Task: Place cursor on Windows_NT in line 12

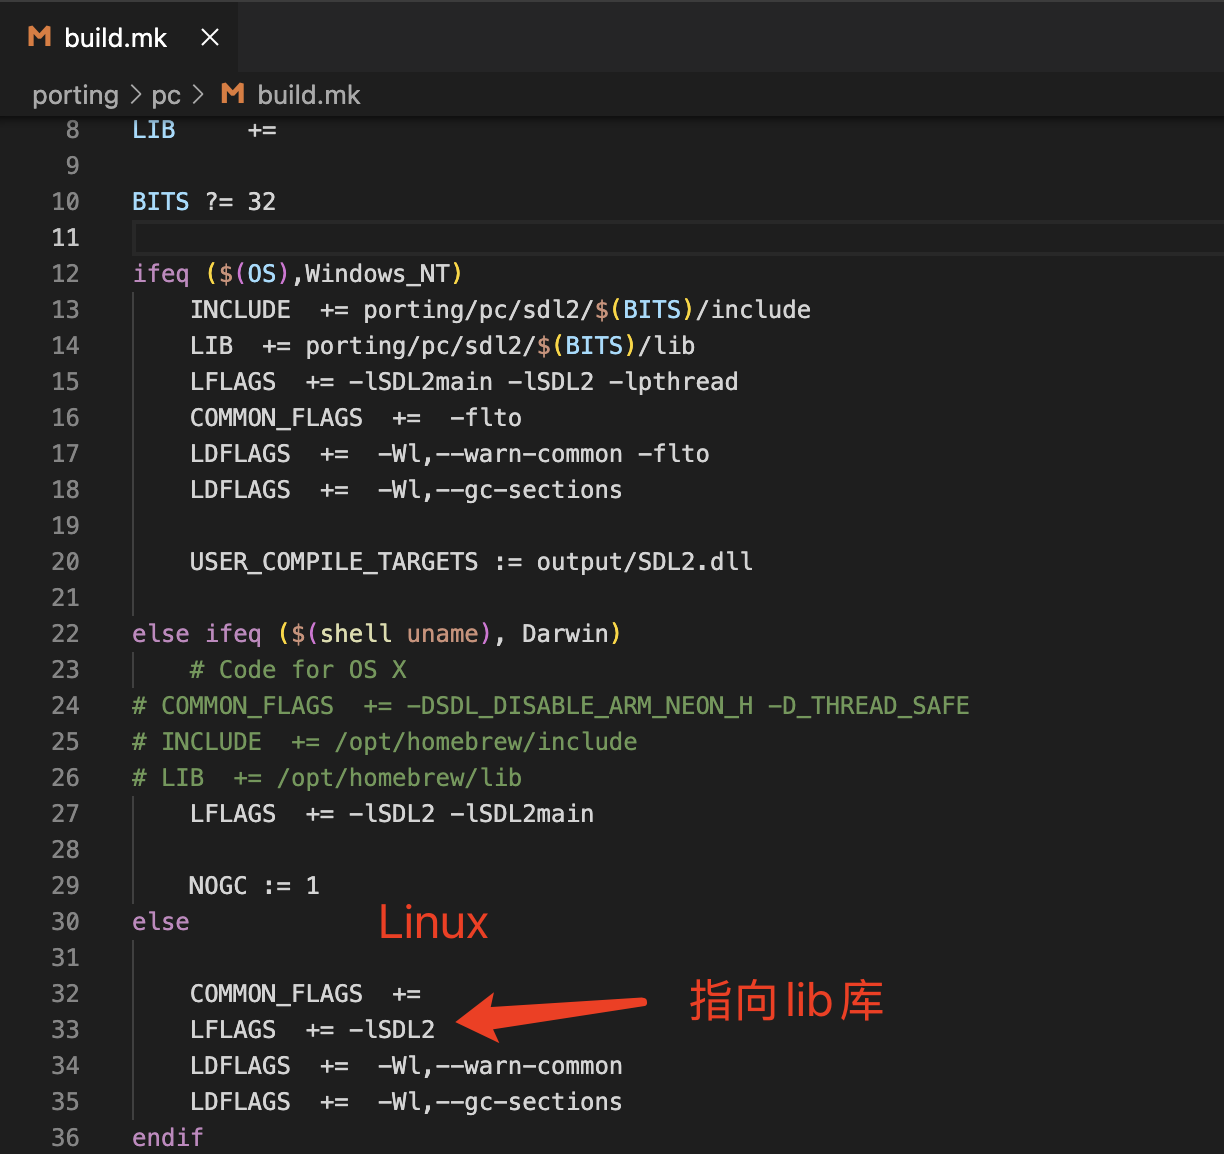Action: point(380,273)
